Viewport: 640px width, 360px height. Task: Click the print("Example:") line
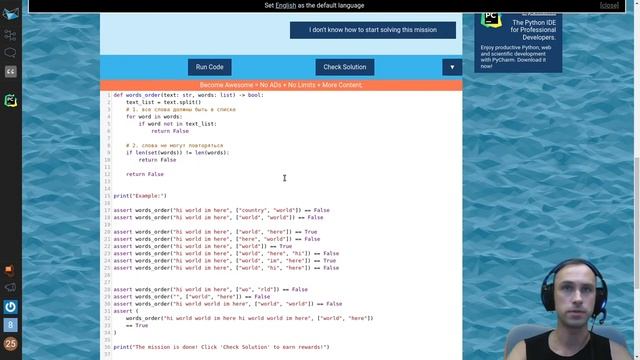pyautogui.click(x=140, y=196)
